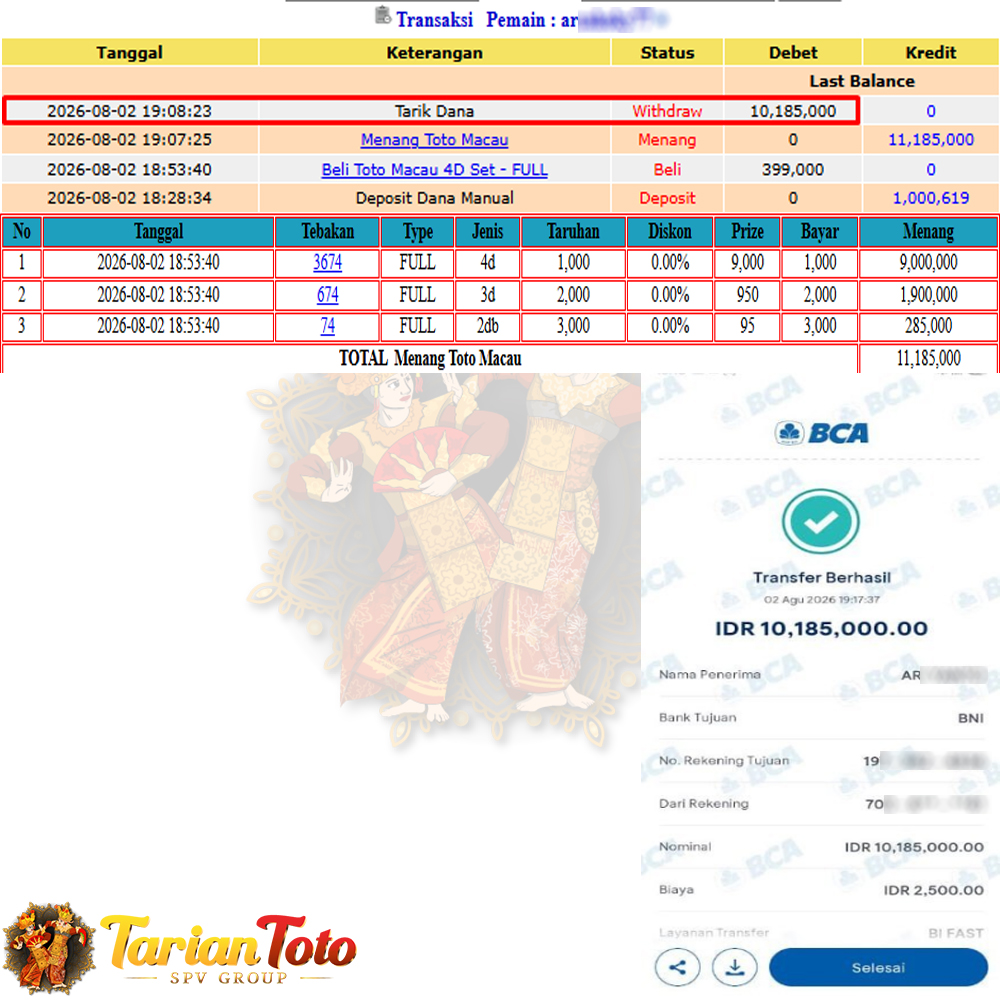The height and width of the screenshot is (1000, 1000).
Task: Click the Nama Penerima label
Action: tap(709, 674)
